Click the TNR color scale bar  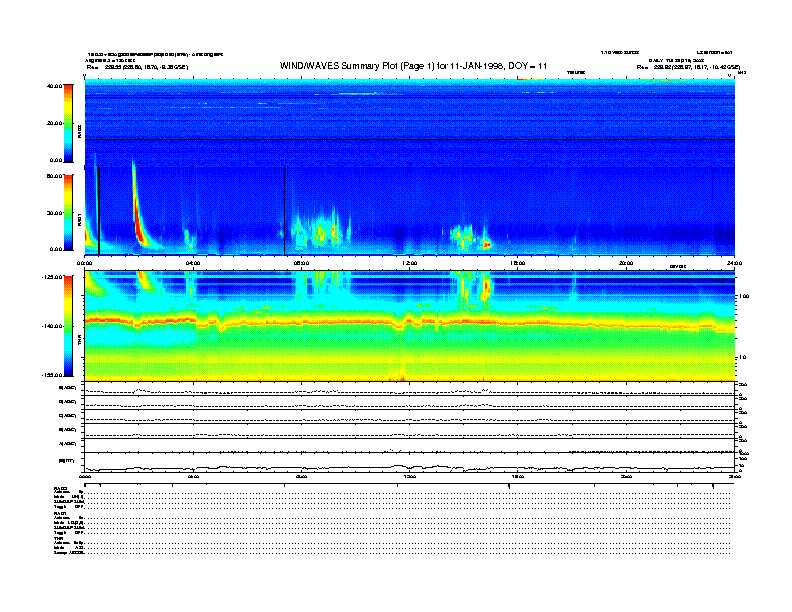click(x=68, y=326)
